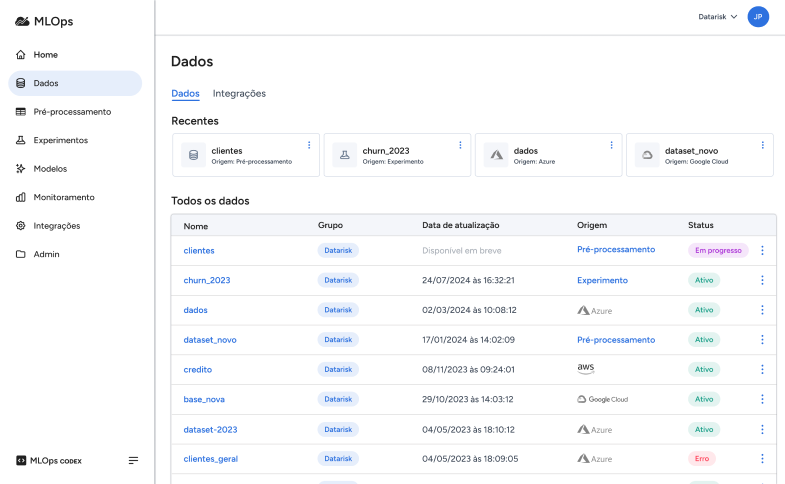Viewport: 785px width, 484px height.
Task: Open the Admin folder icon
Action: (x=21, y=254)
